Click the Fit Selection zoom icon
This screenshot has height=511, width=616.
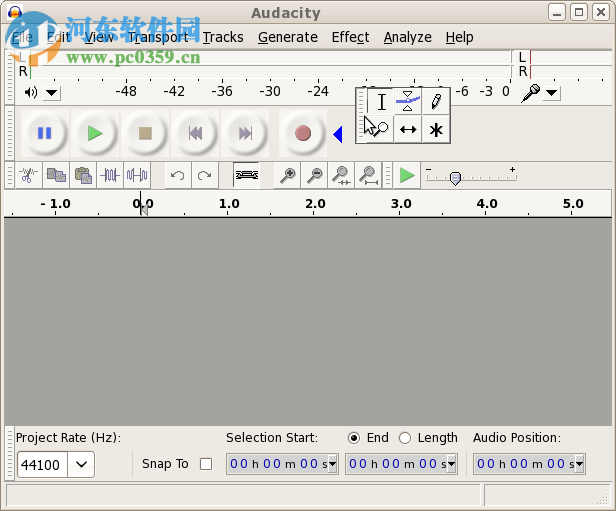(x=341, y=175)
